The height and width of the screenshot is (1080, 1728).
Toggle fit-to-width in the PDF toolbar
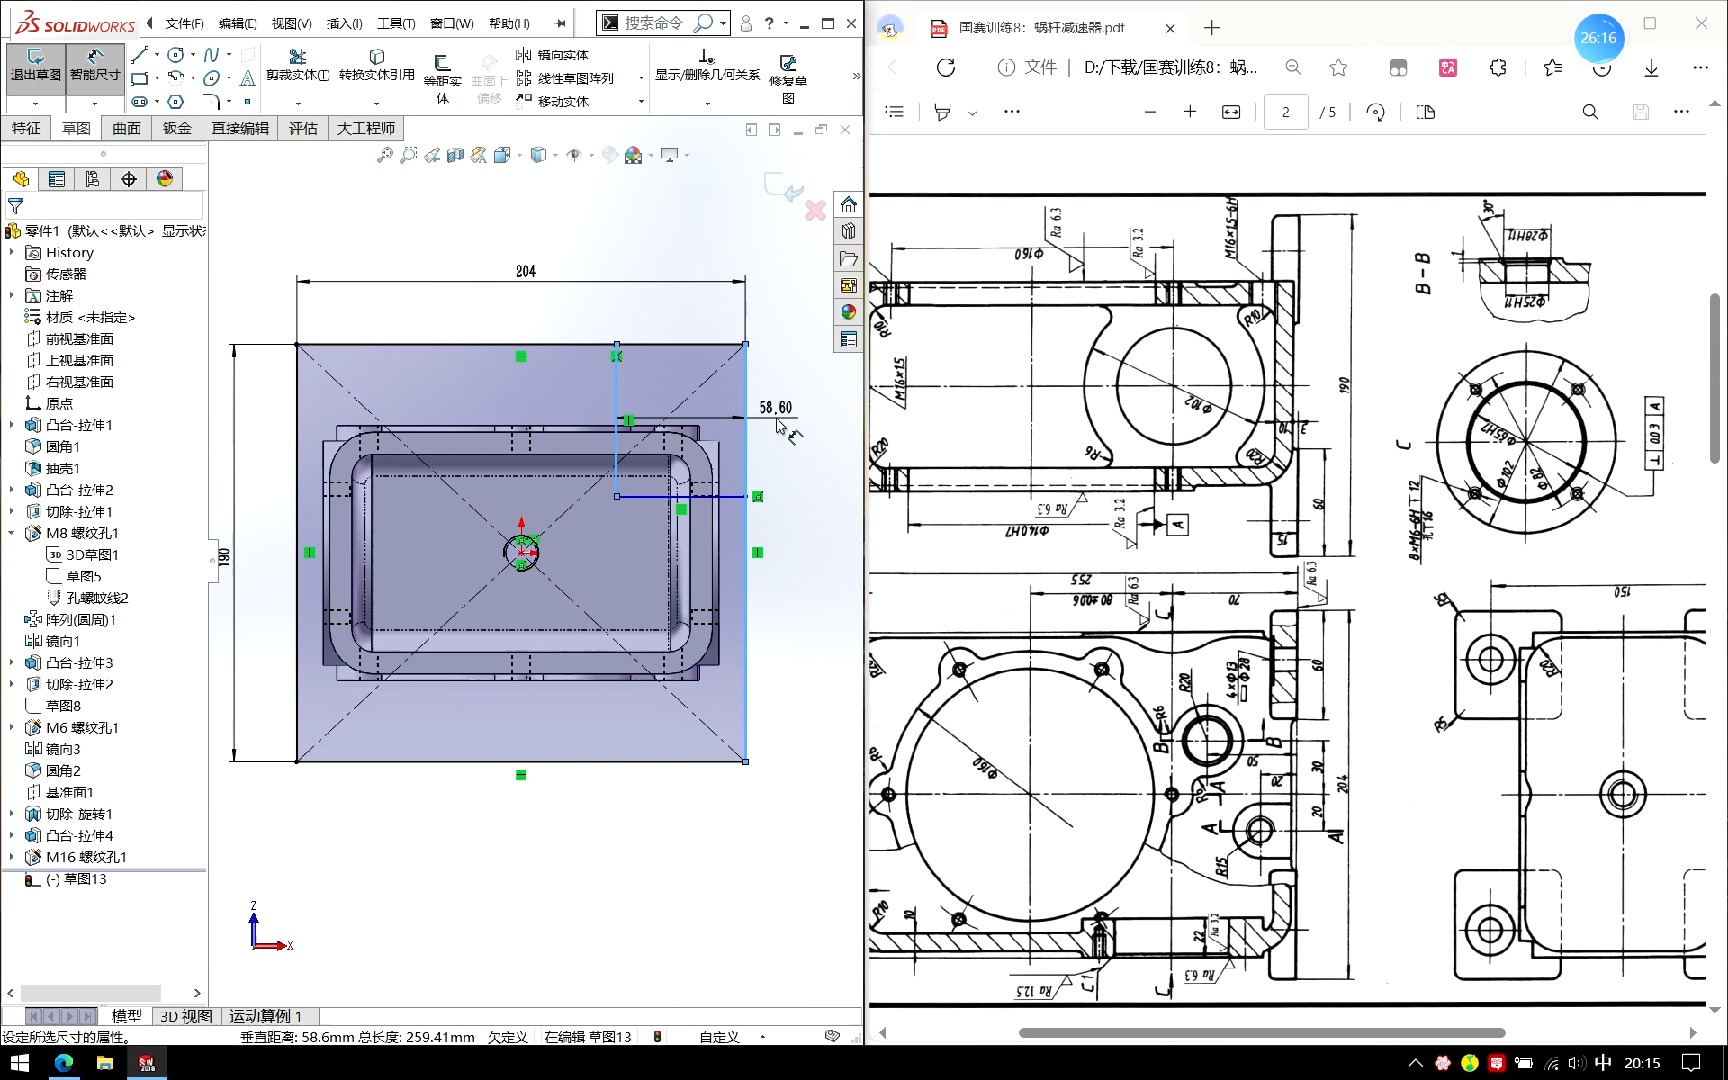click(x=1231, y=112)
